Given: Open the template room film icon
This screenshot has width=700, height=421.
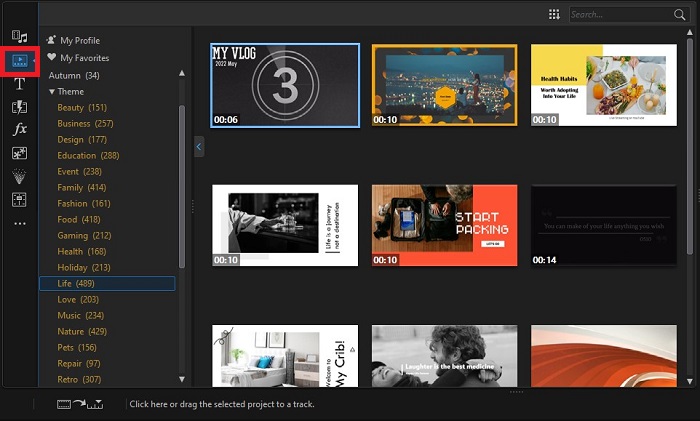Looking at the screenshot, I should point(20,200).
